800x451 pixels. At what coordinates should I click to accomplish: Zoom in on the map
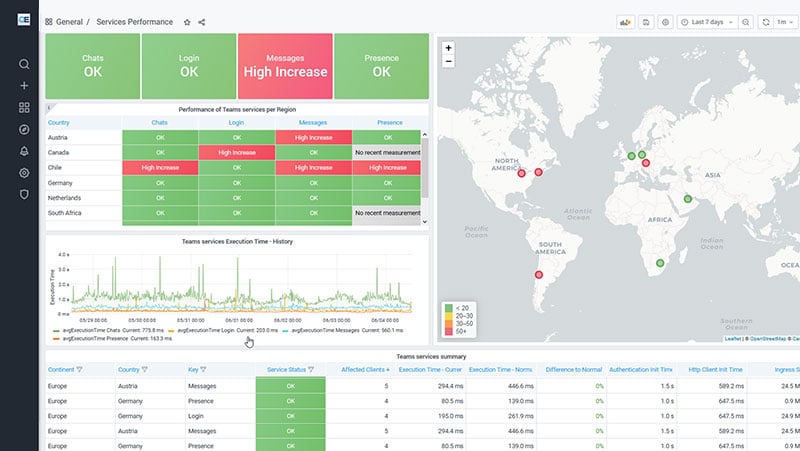[x=448, y=48]
